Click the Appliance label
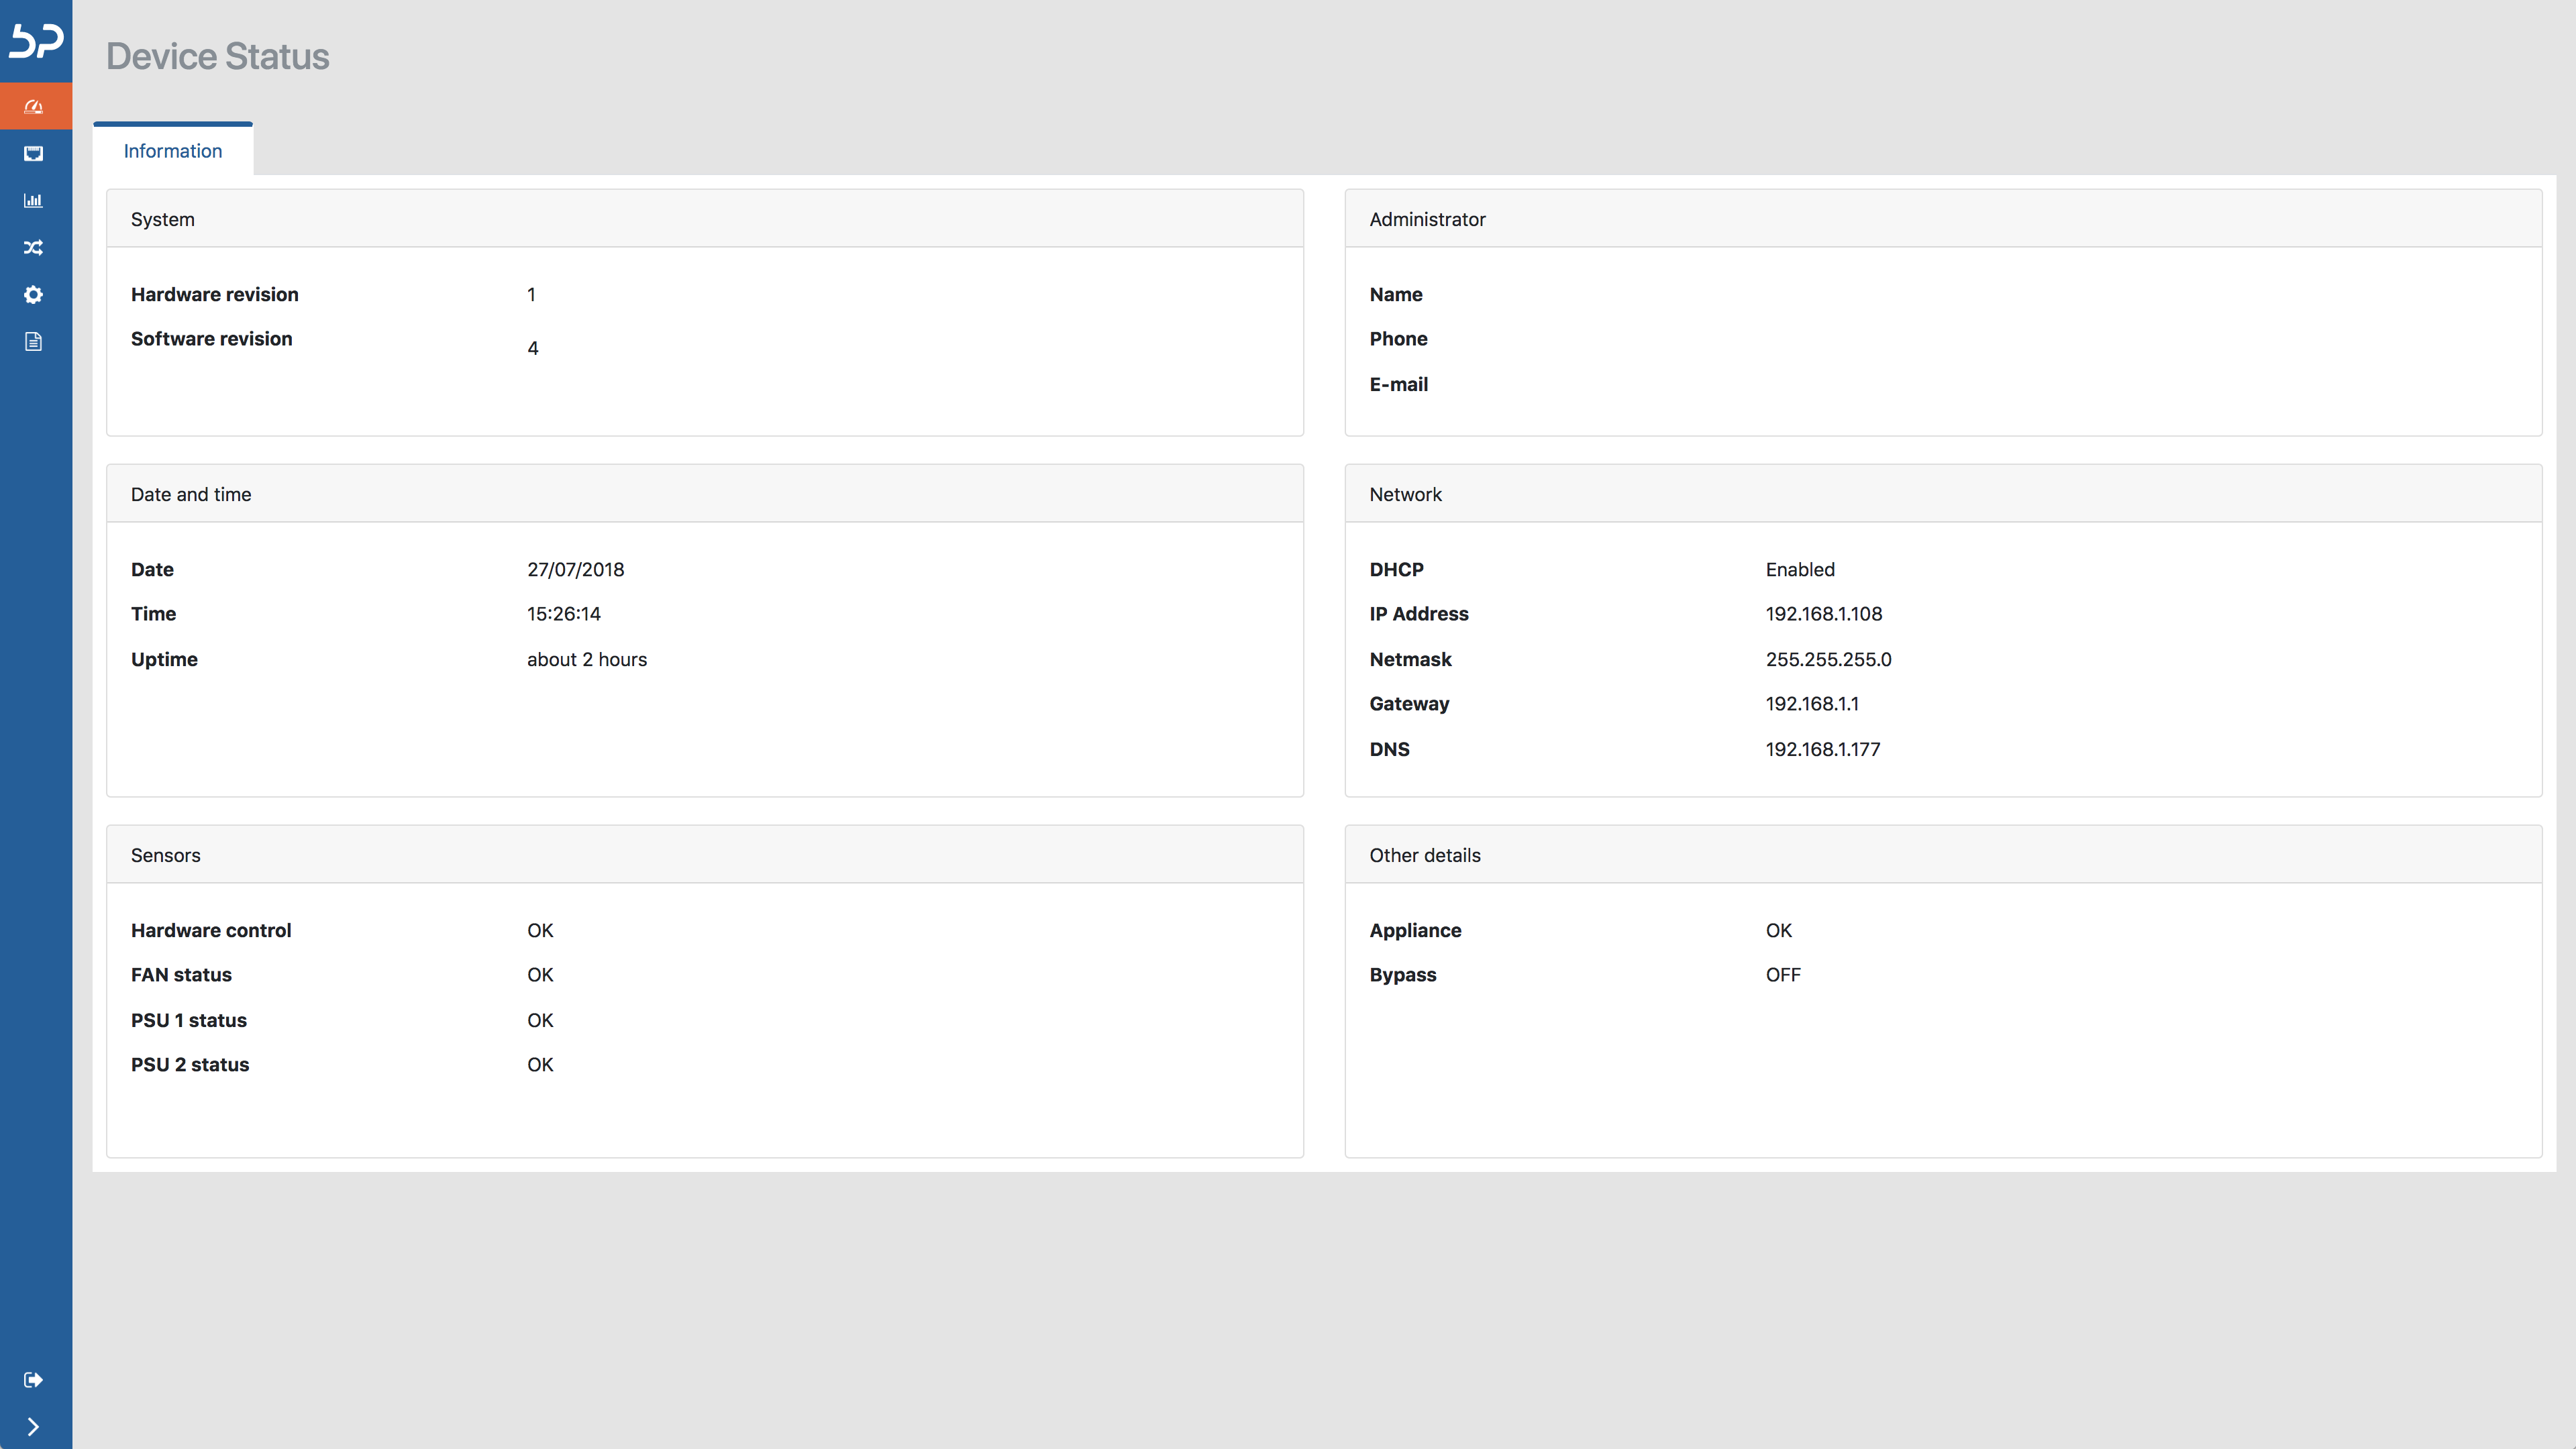 [1415, 930]
